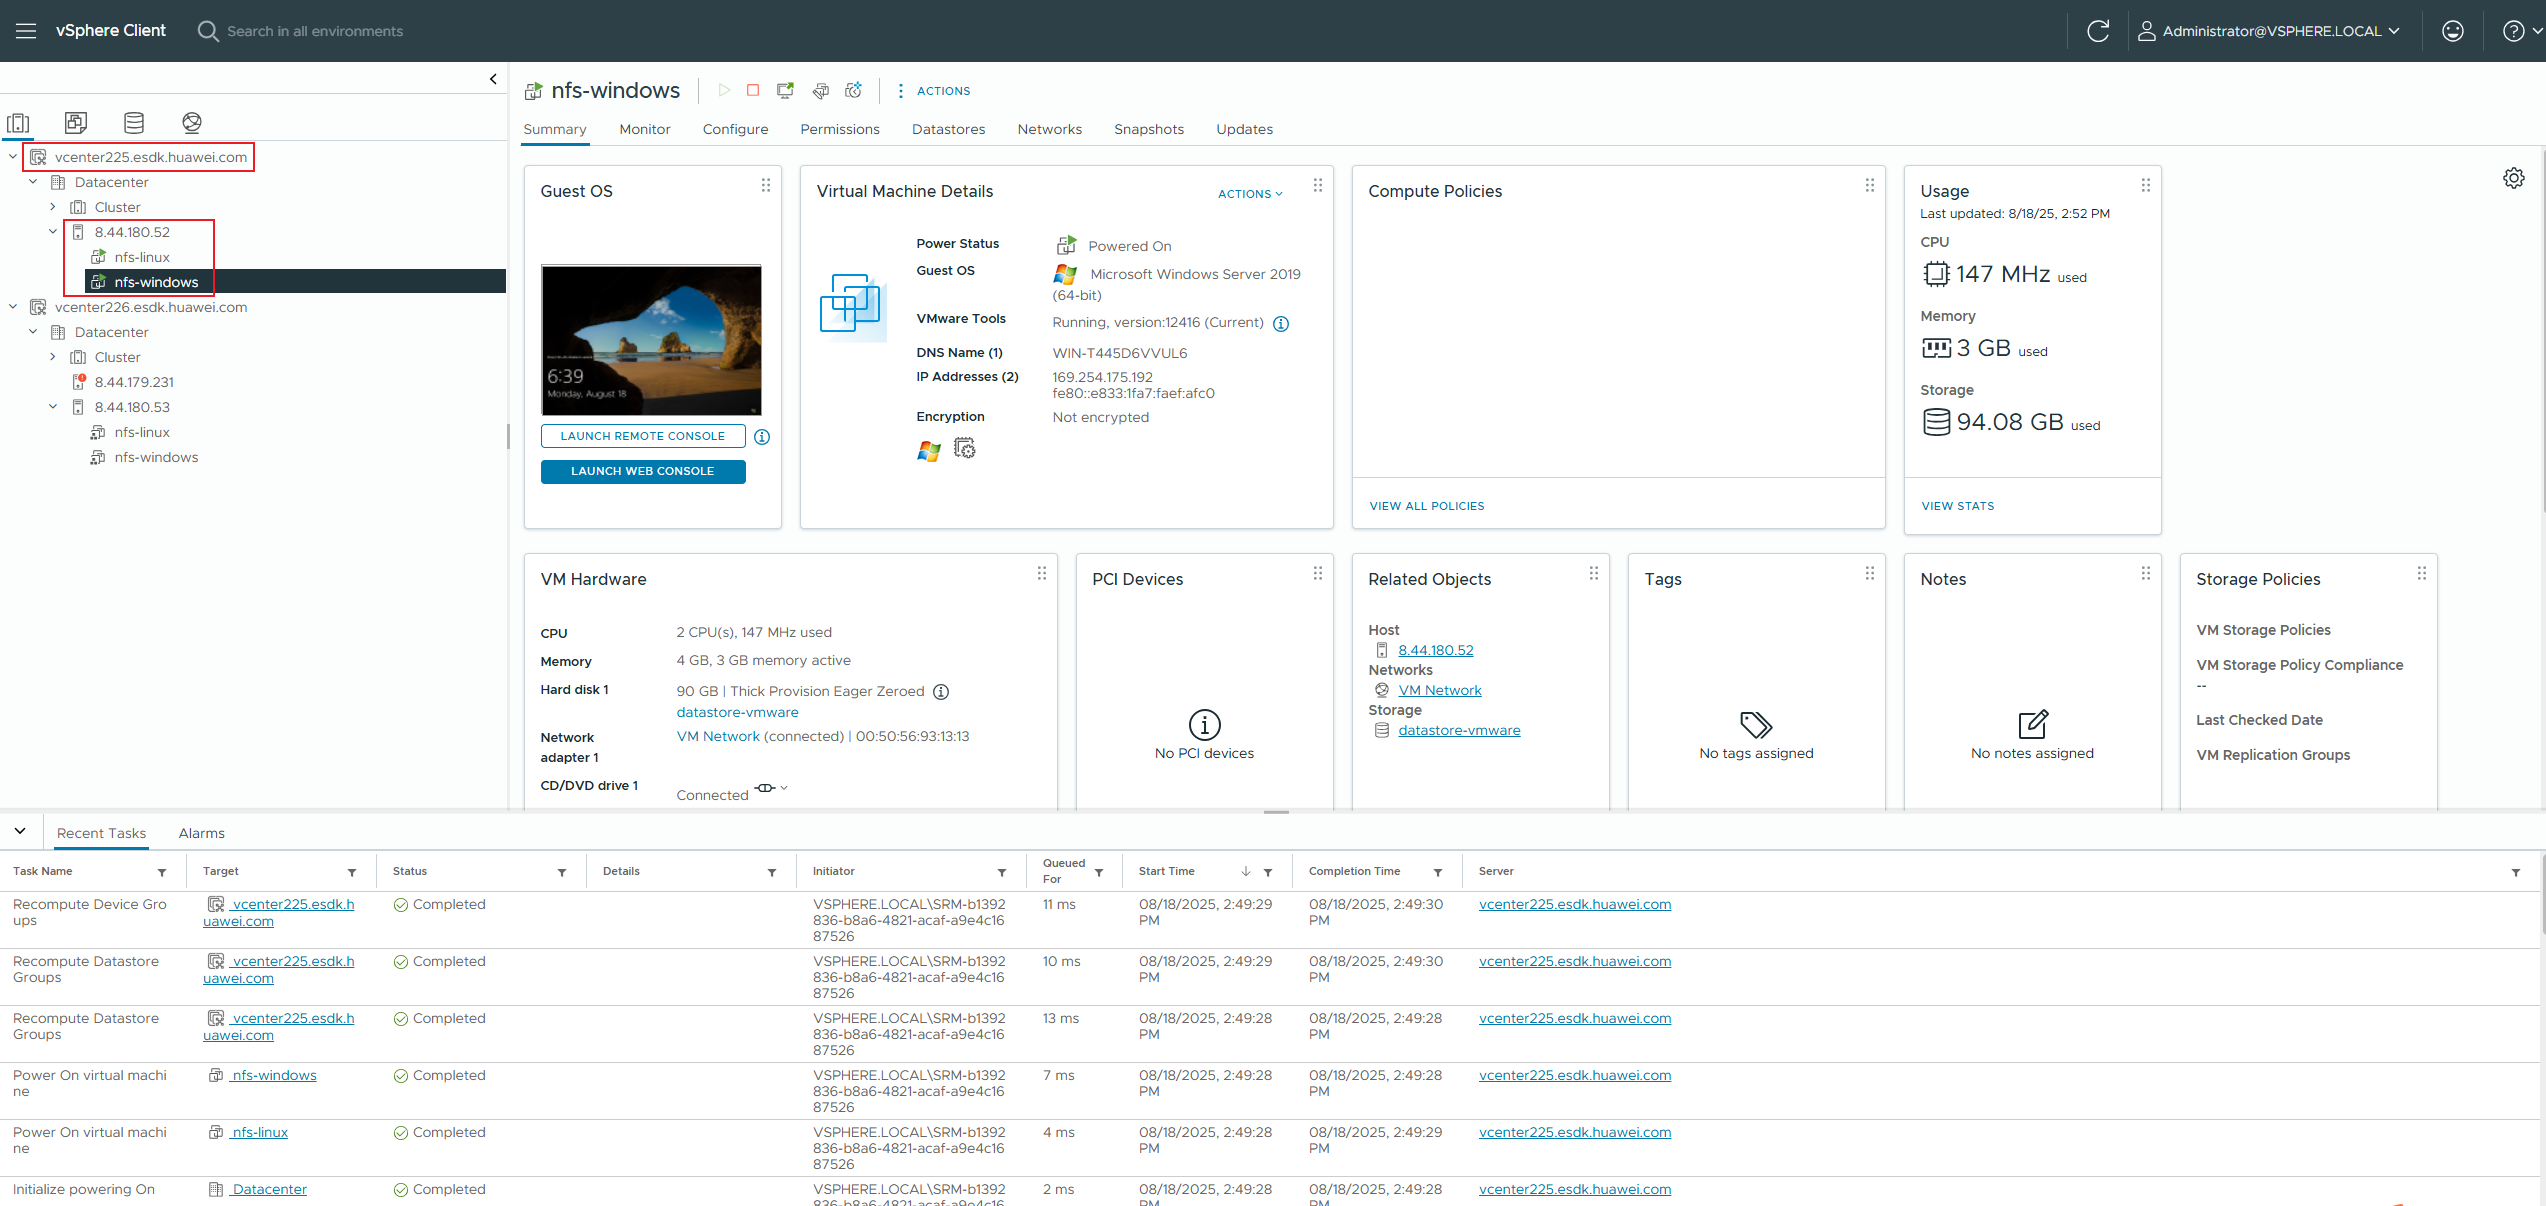The image size is (2546, 1206).
Task: Open the CD/DVD drive connection dropdown
Action: pos(771,788)
